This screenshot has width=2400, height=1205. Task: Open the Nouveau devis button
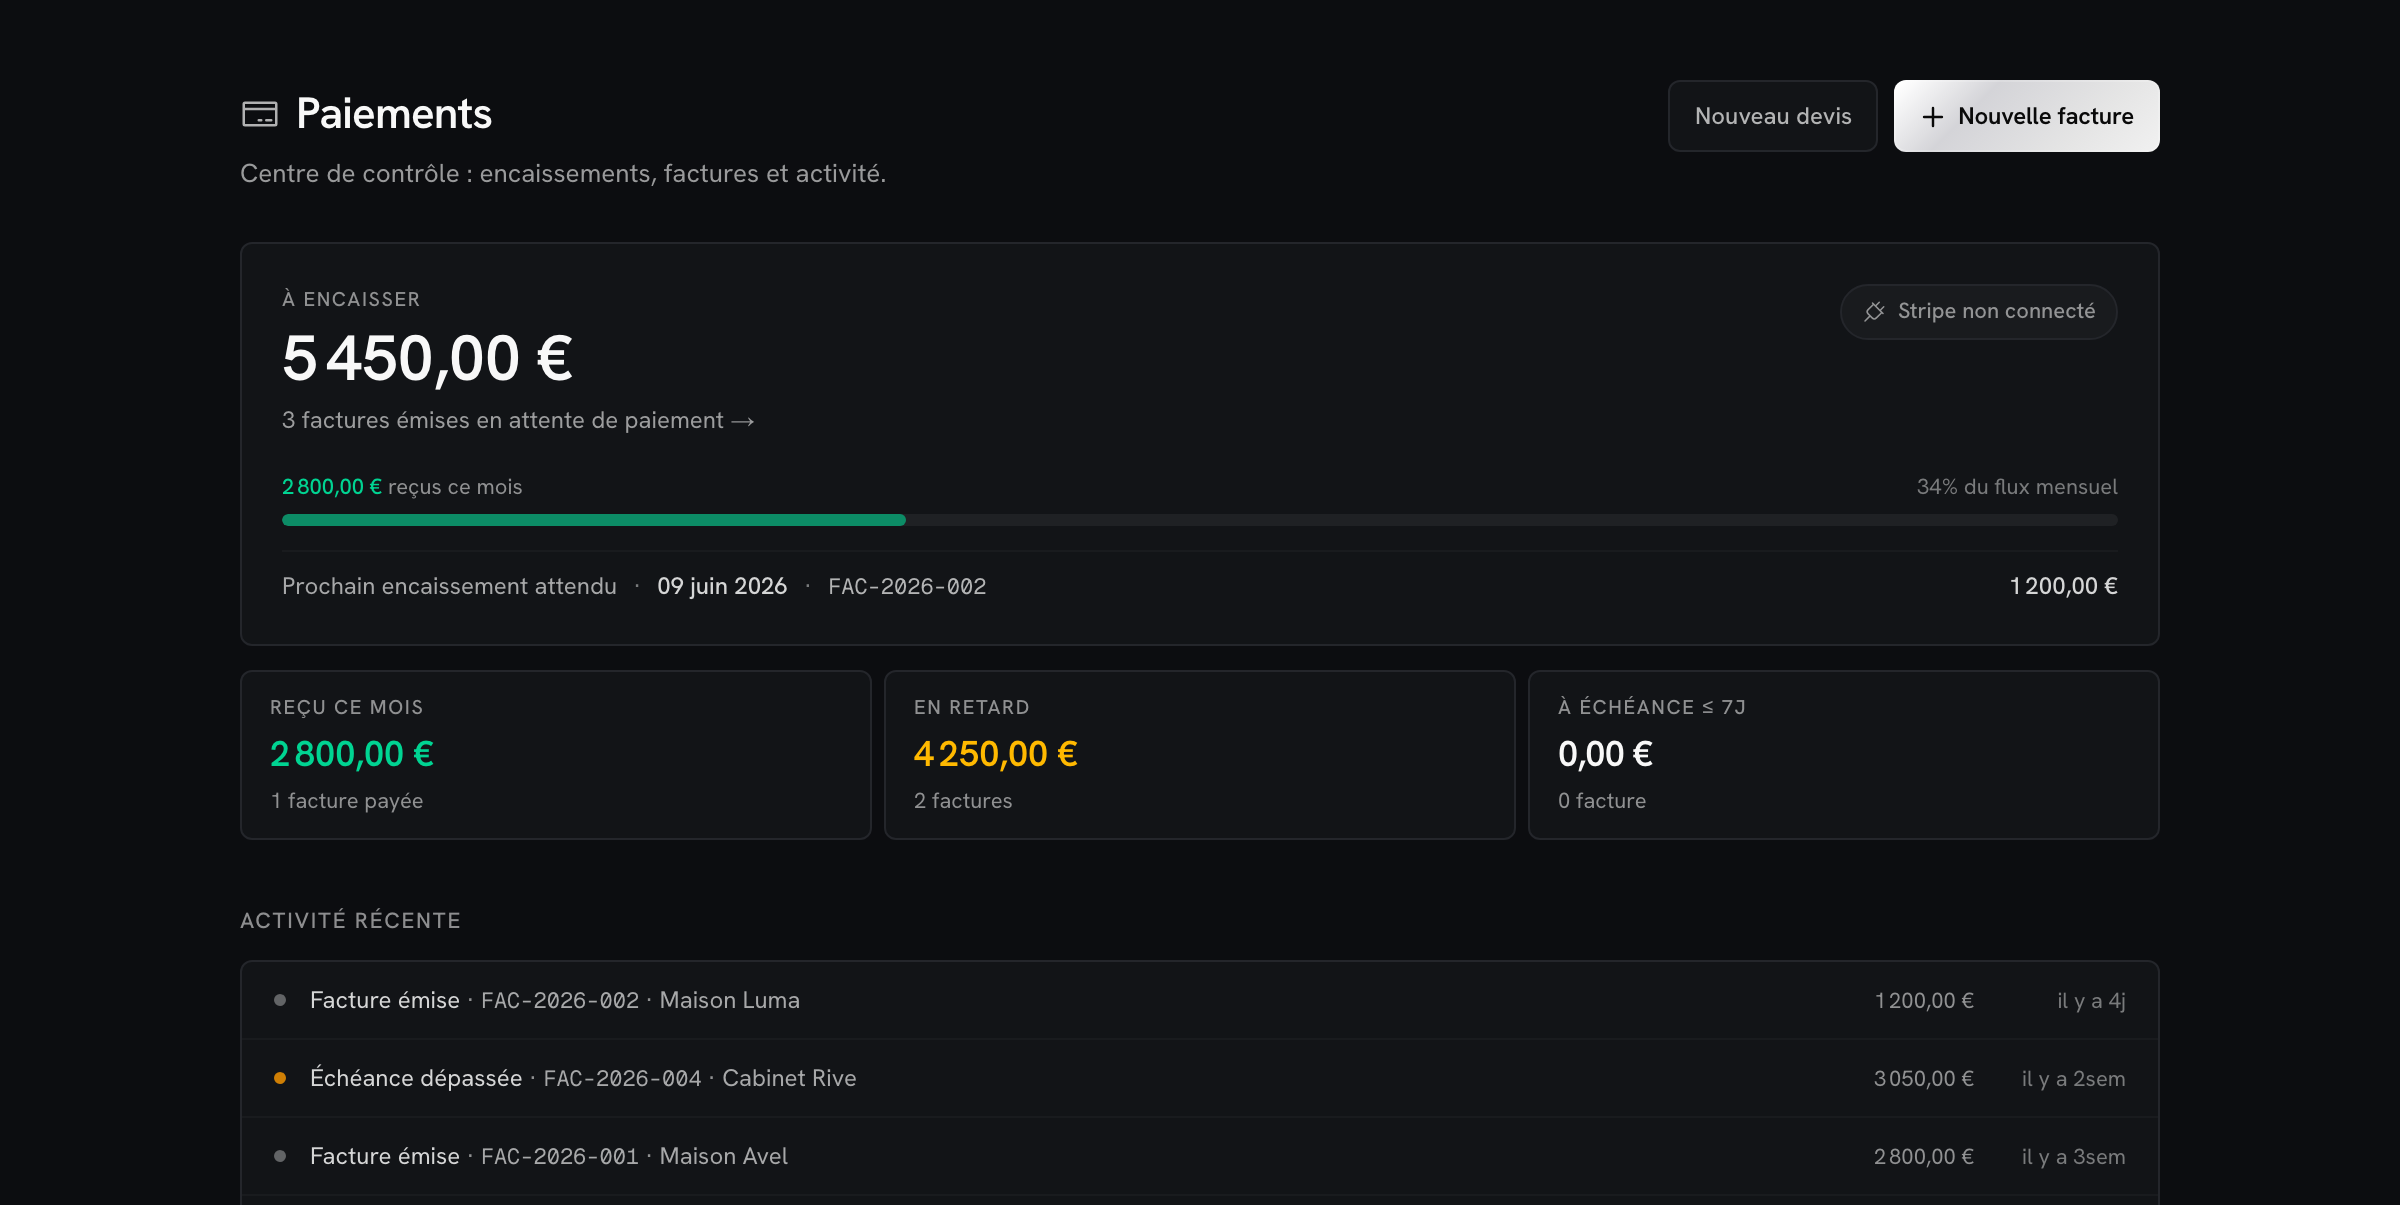[x=1772, y=116]
